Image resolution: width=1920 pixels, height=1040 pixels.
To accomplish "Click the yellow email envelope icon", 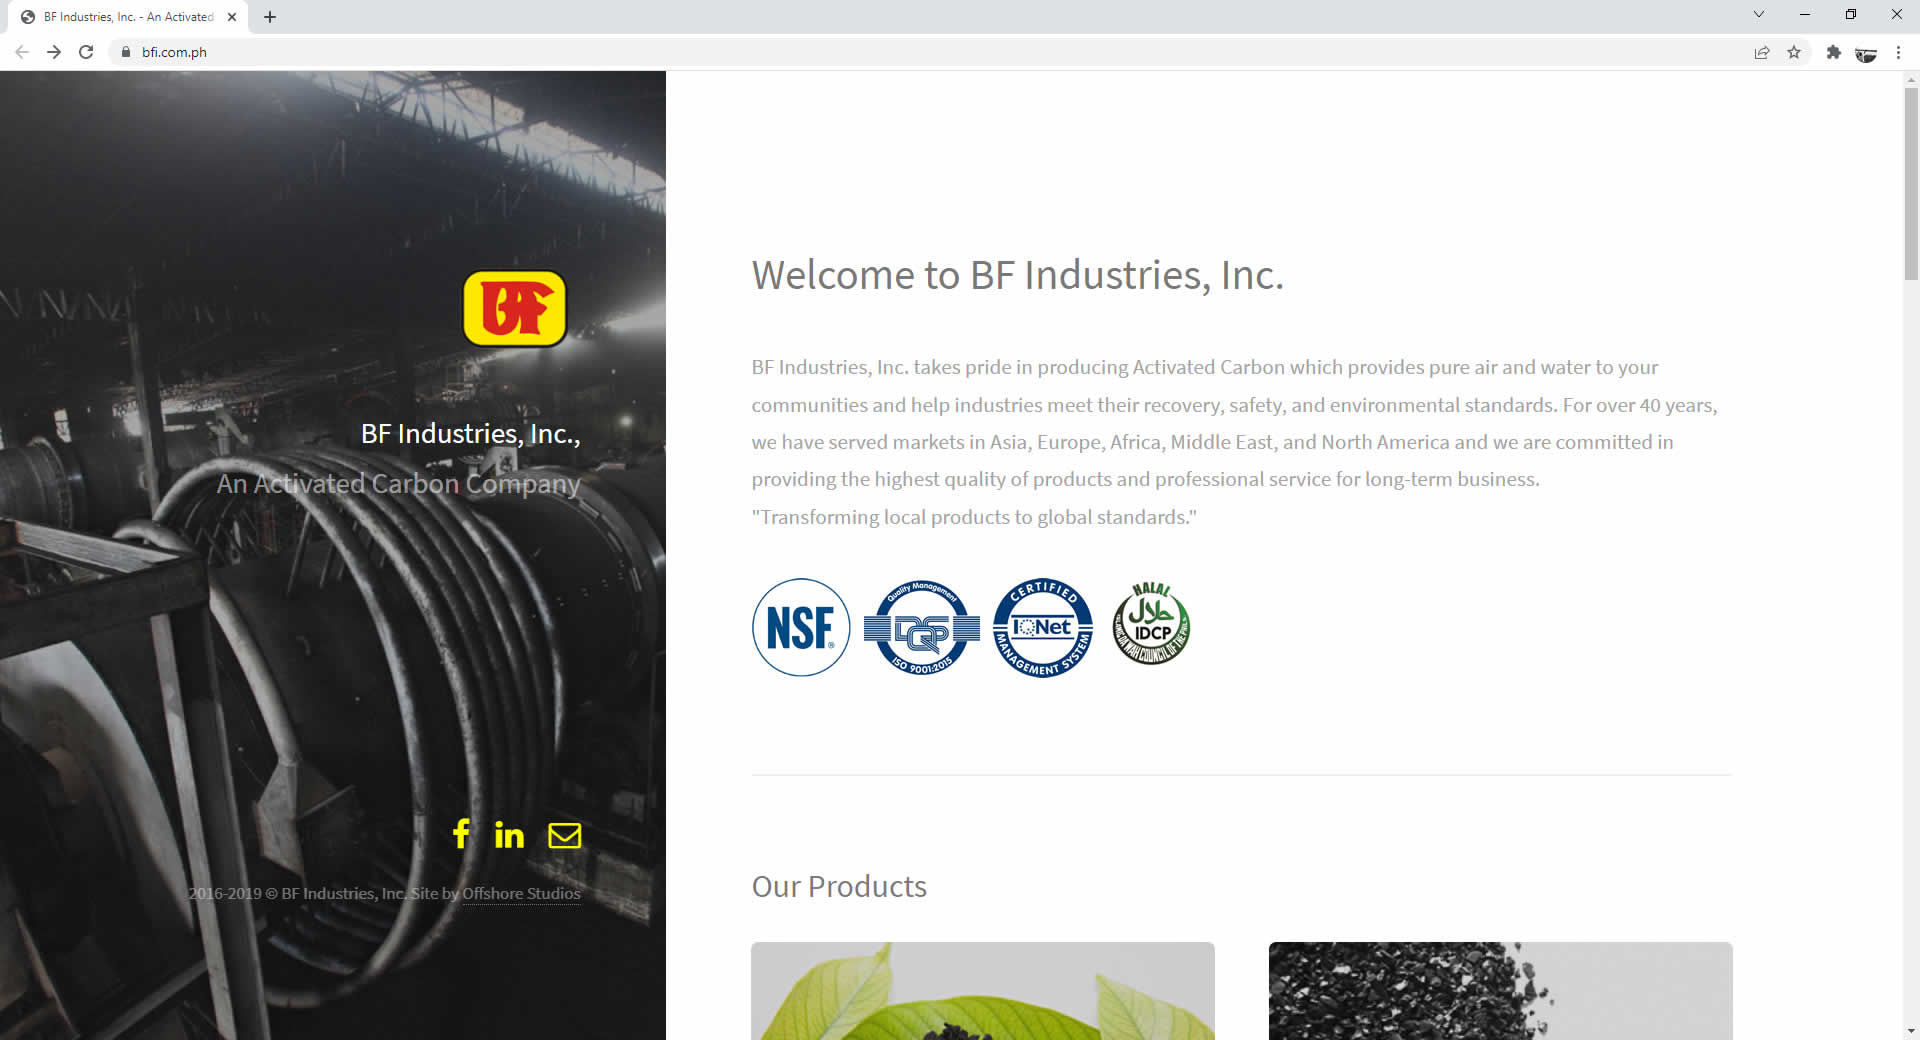I will (565, 835).
